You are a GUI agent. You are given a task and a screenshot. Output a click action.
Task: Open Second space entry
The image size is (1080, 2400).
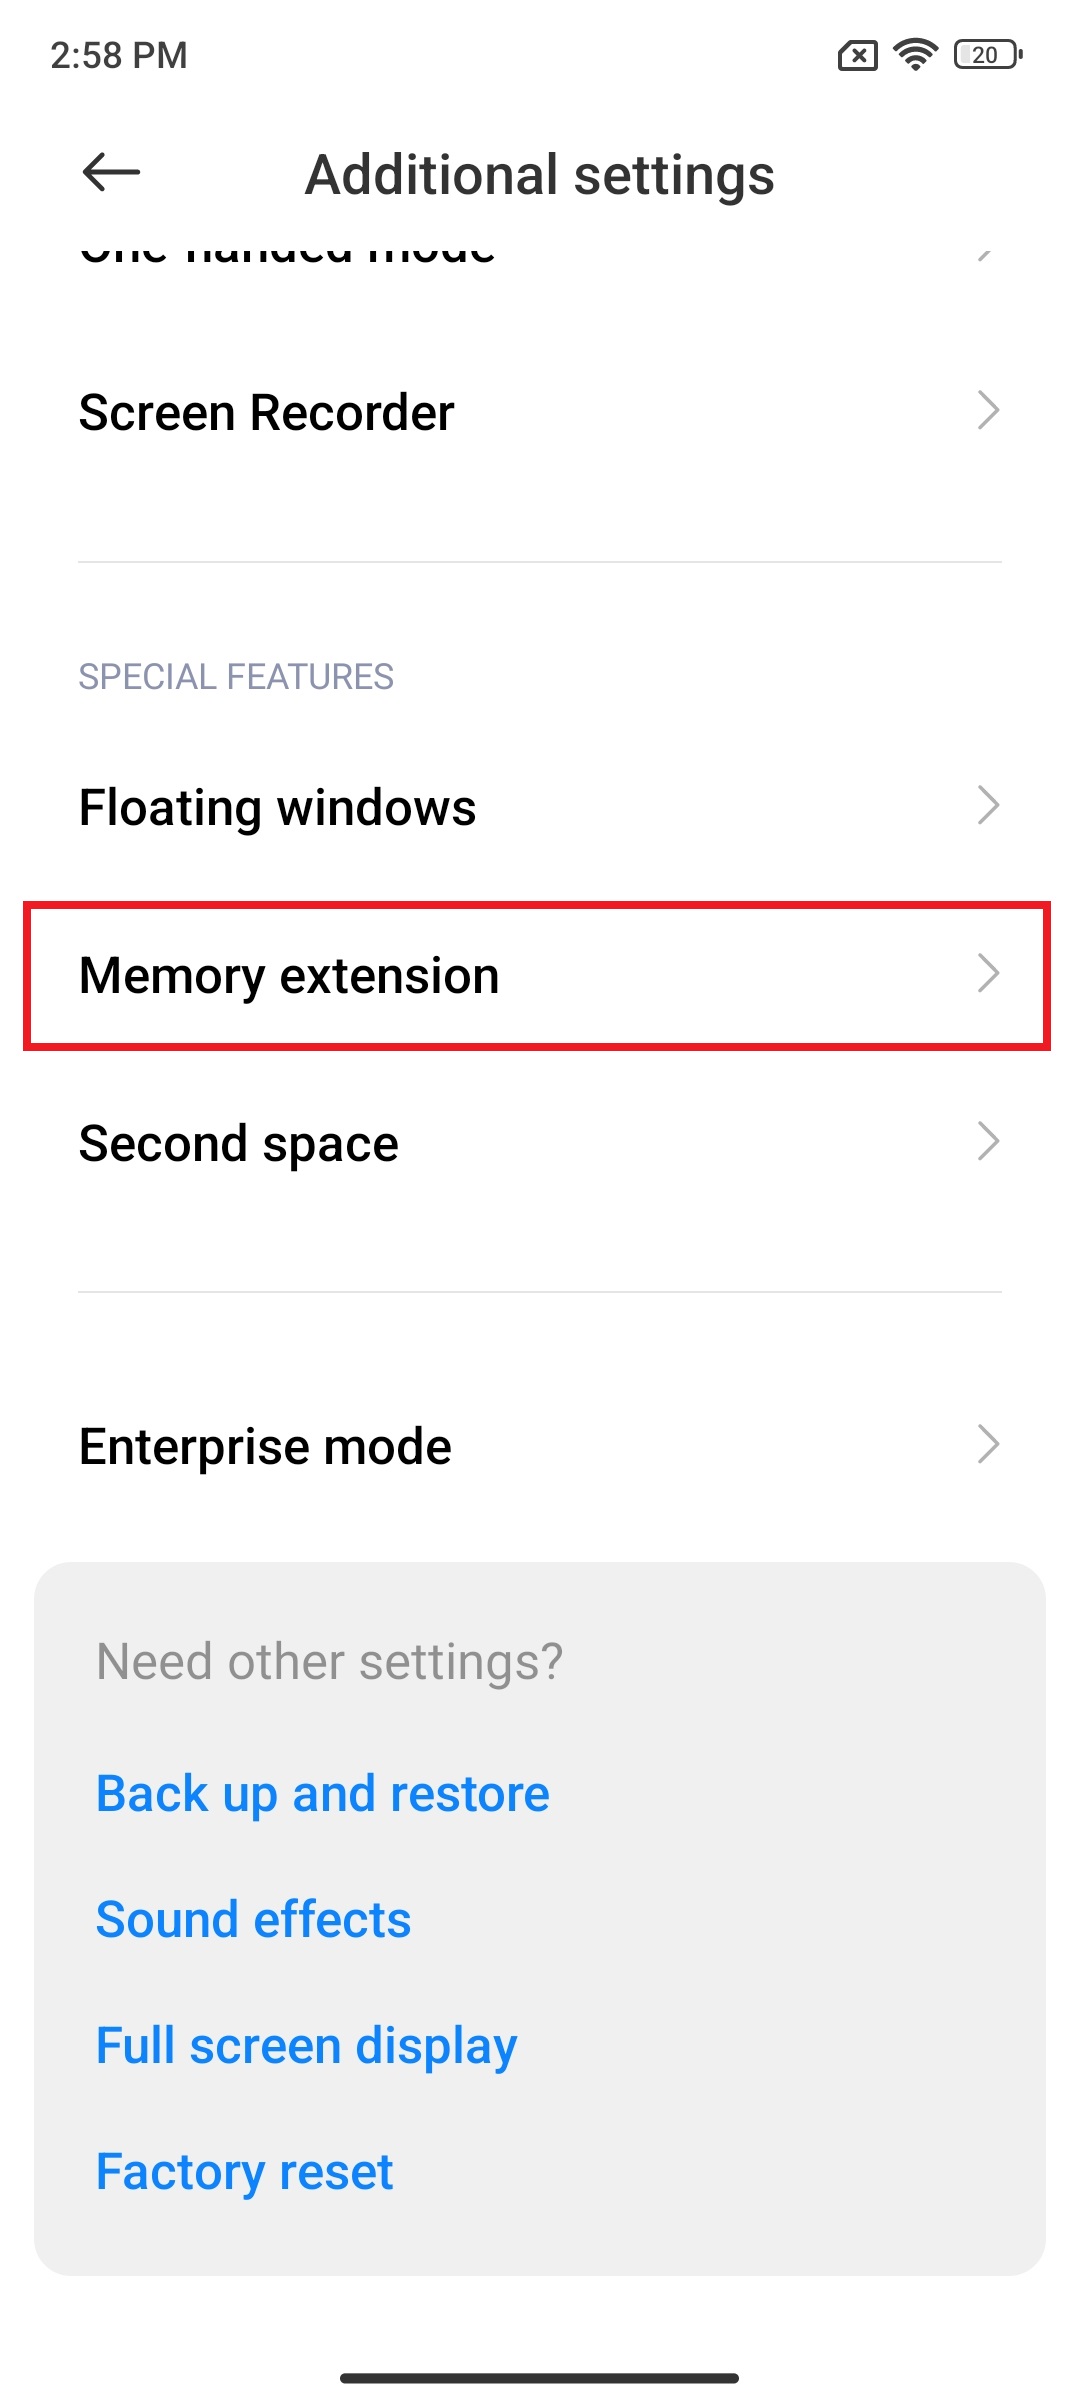pos(540,1143)
